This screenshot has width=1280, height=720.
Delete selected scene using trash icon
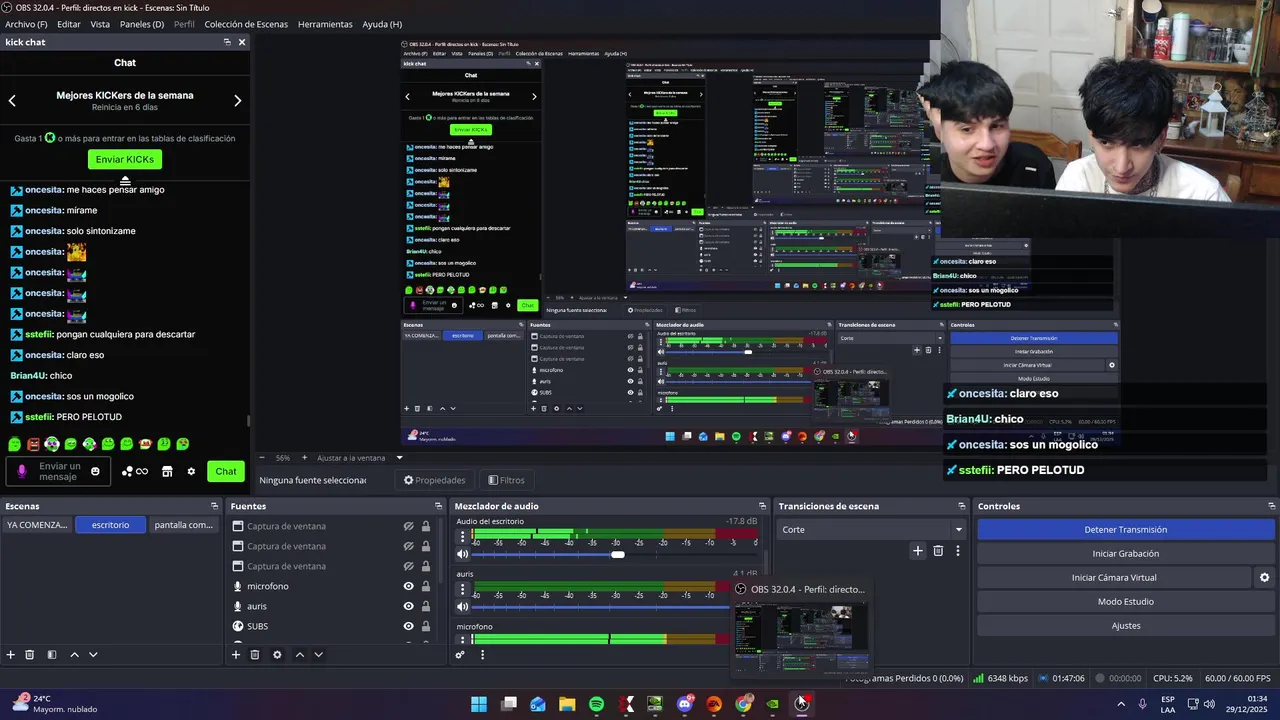[30, 655]
